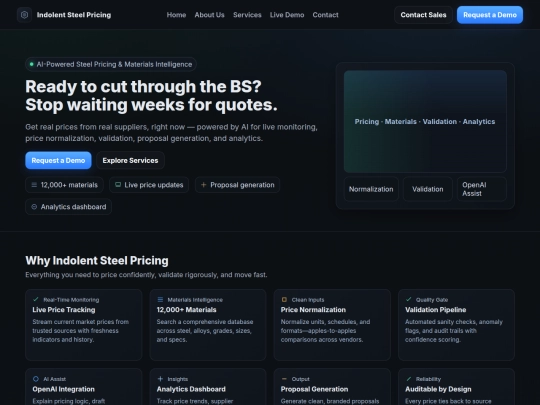Image resolution: width=540 pixels, height=405 pixels.
Task: Click the Explore Services button
Action: click(x=130, y=160)
